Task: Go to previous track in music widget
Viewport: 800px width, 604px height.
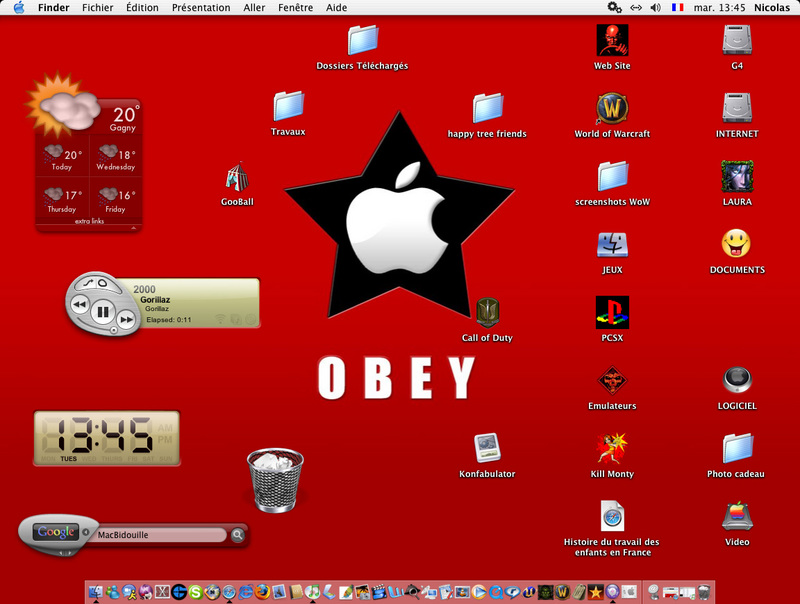Action: [80, 305]
